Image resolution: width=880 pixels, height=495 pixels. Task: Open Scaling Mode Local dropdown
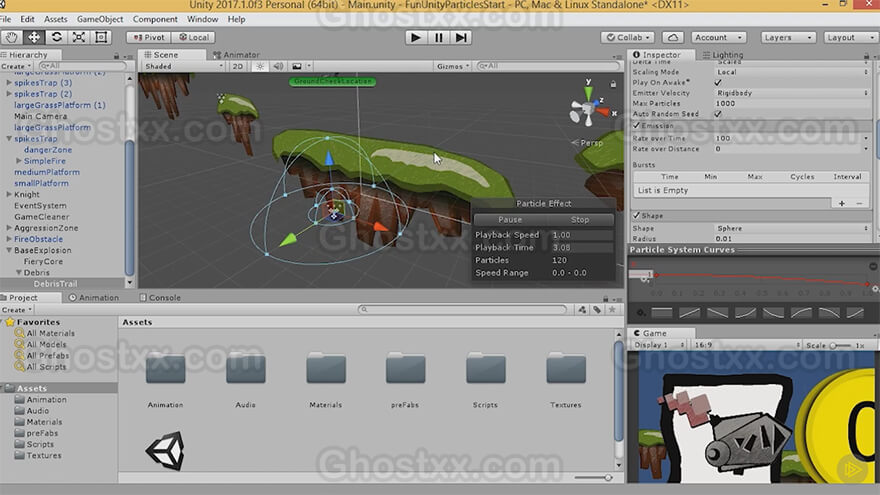pyautogui.click(x=792, y=72)
